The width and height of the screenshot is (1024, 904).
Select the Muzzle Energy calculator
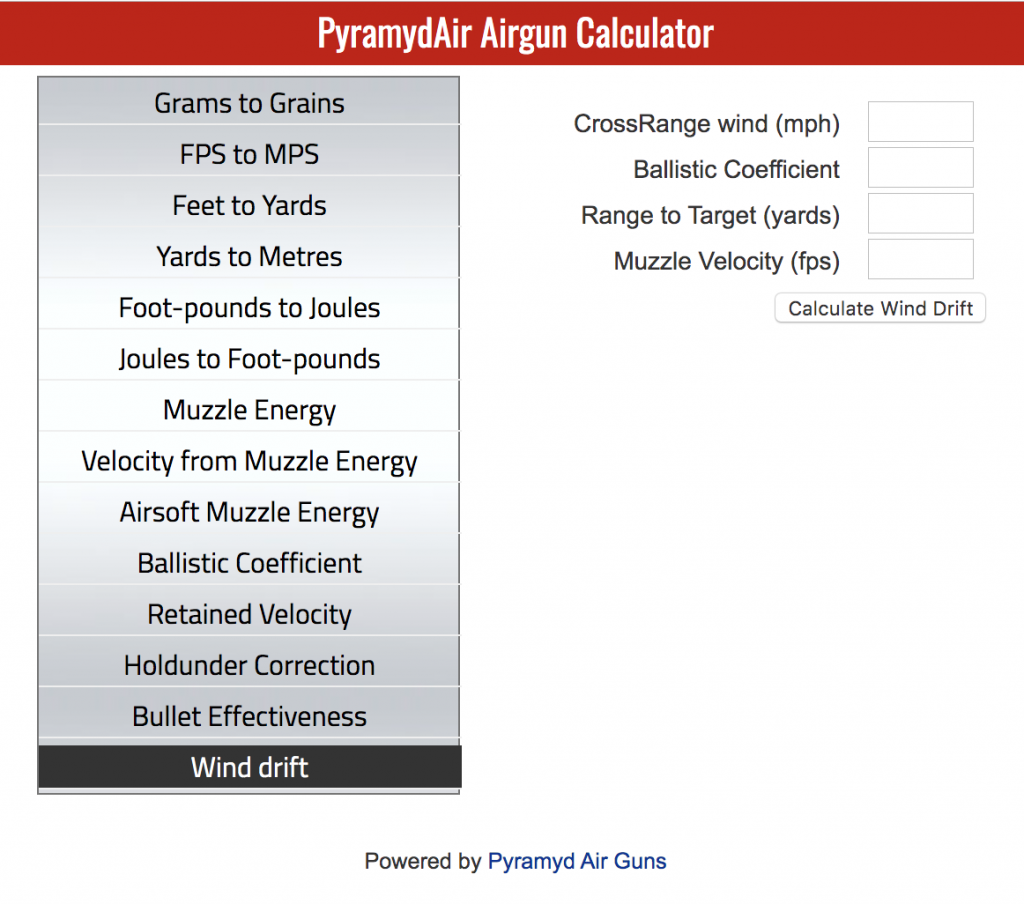click(x=249, y=409)
